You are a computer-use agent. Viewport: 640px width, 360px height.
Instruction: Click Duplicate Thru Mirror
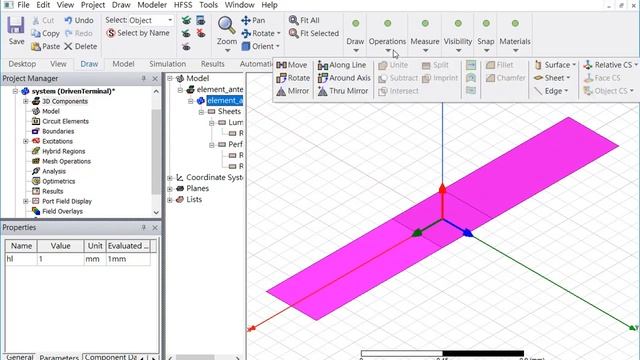coord(343,91)
